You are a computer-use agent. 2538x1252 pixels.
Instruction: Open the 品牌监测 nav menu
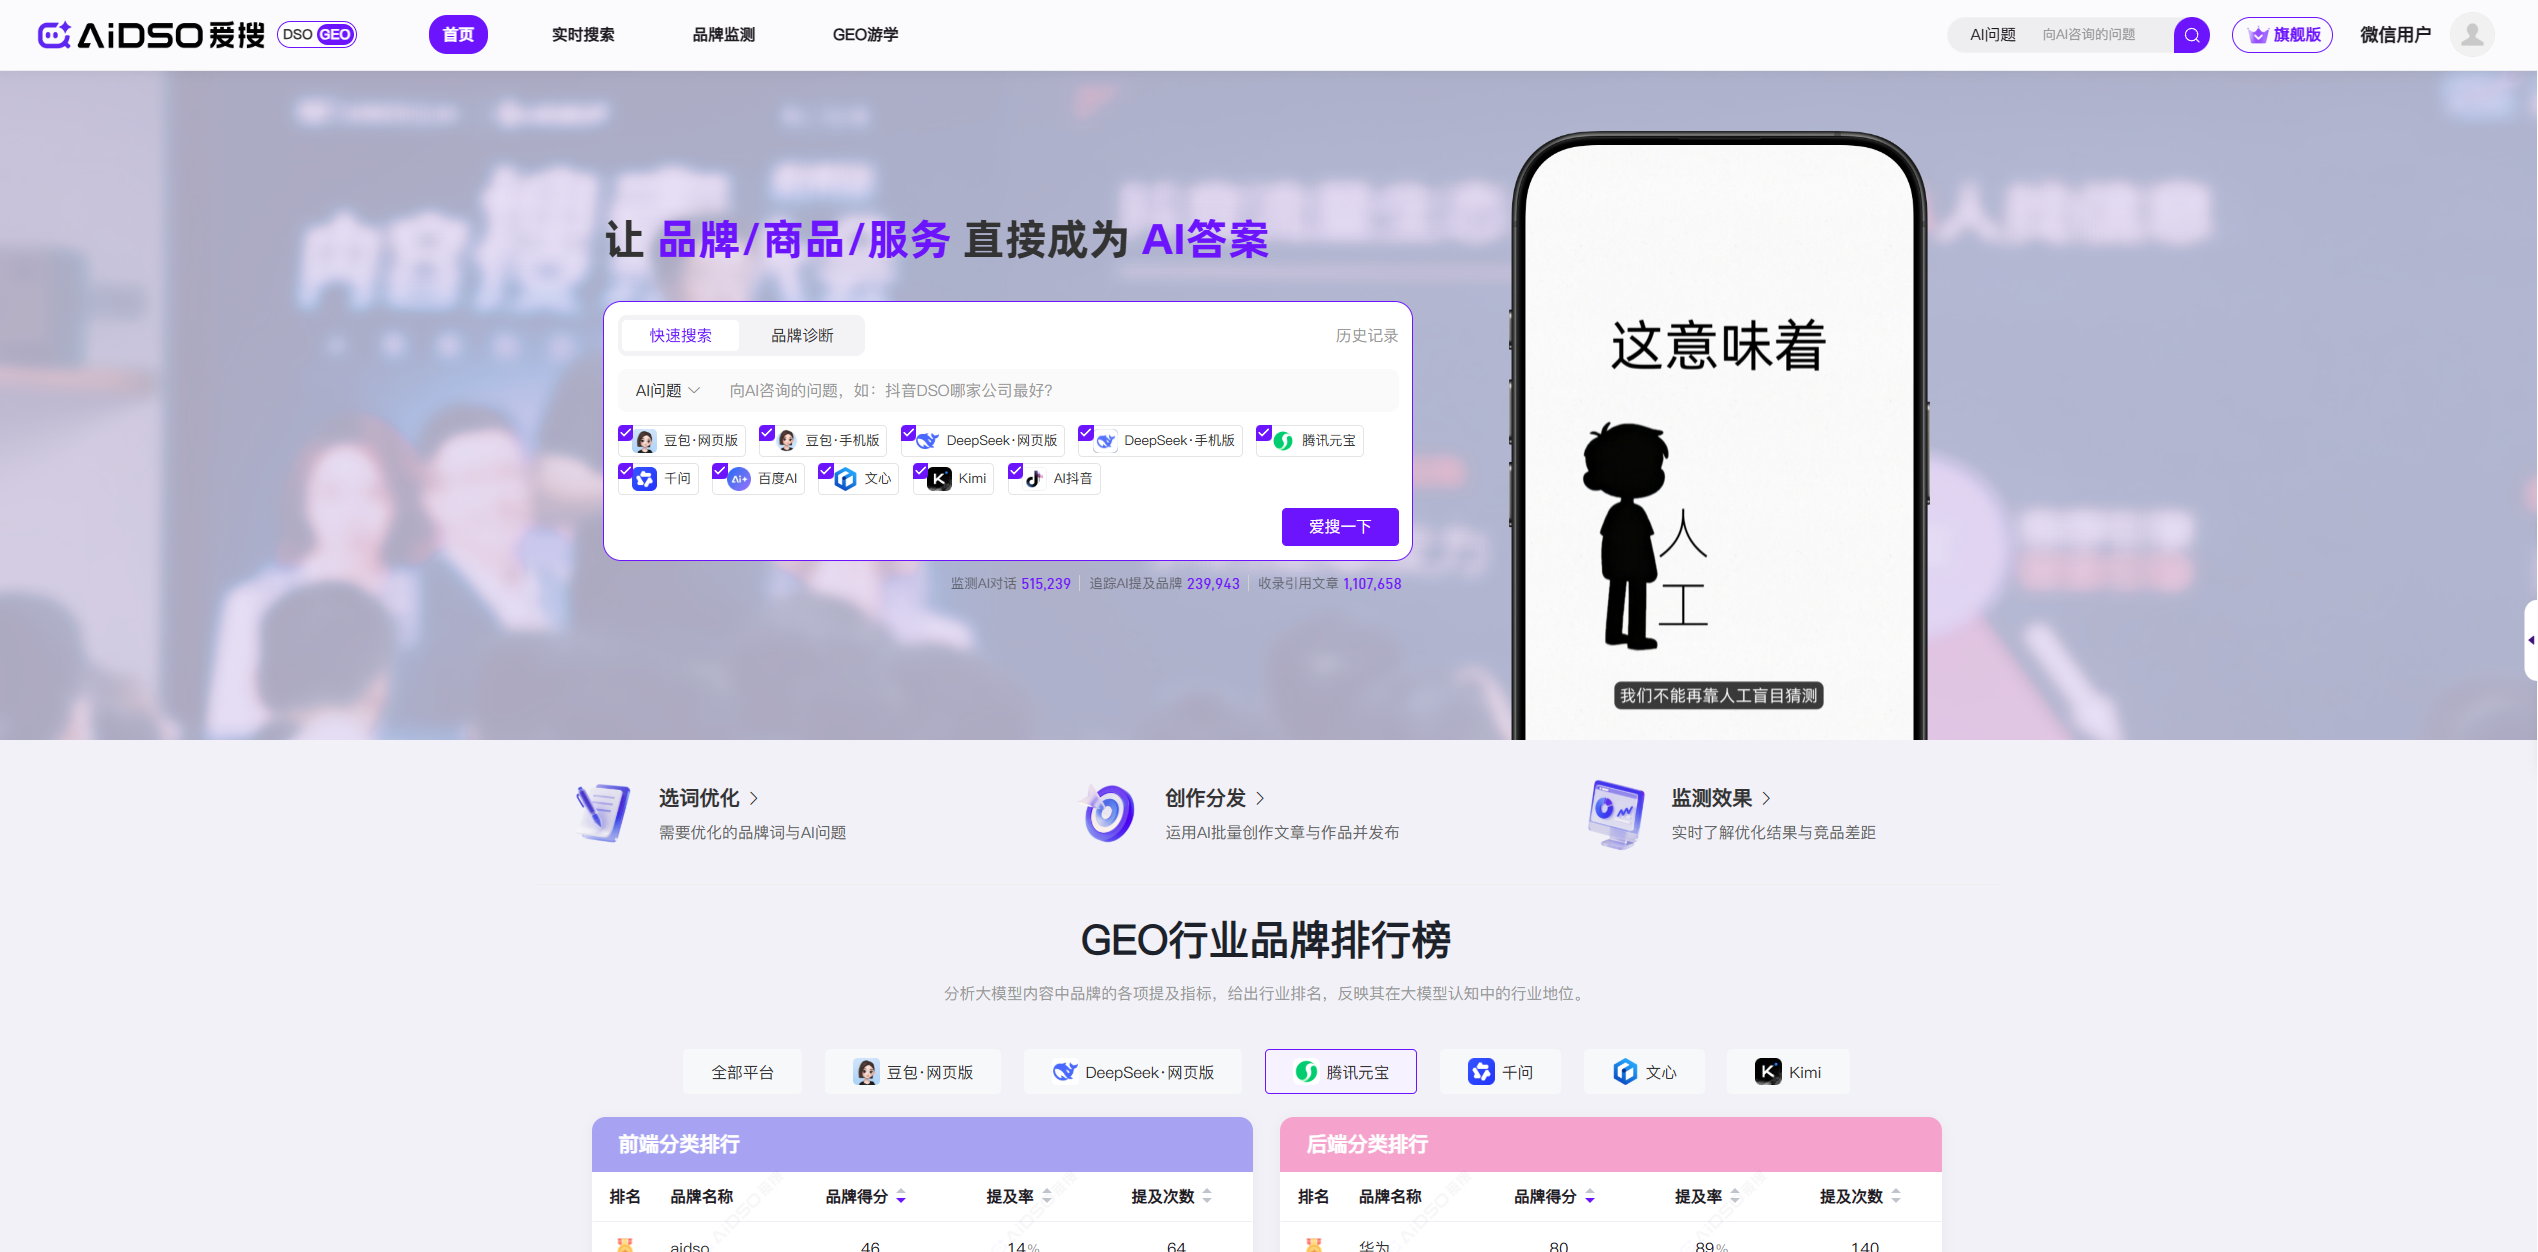click(x=723, y=35)
